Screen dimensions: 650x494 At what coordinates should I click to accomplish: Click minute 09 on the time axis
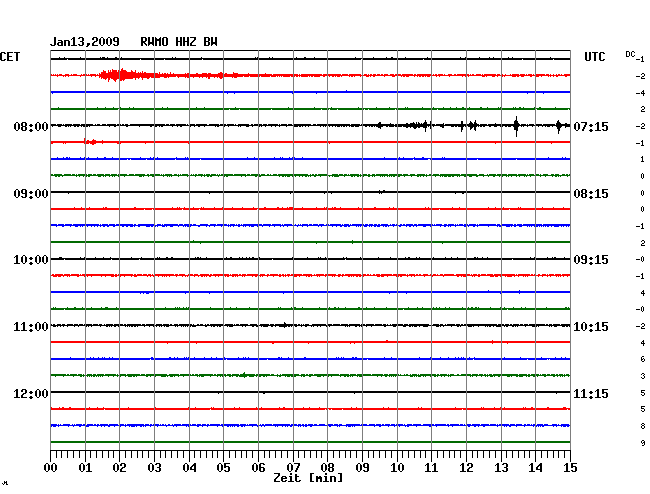[362, 467]
